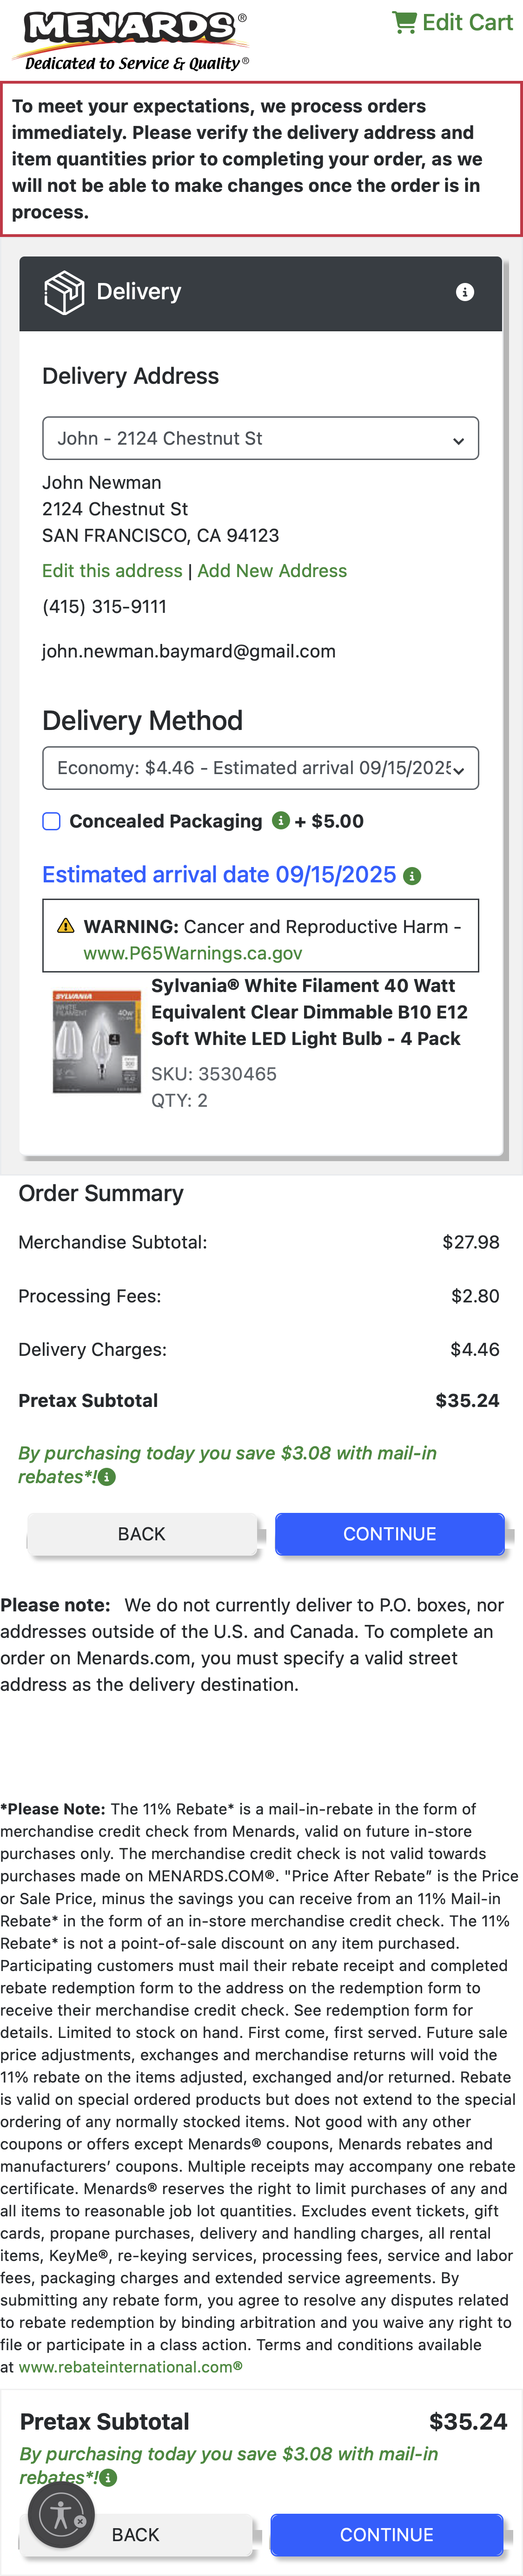Click the Edit this address link

(x=111, y=570)
